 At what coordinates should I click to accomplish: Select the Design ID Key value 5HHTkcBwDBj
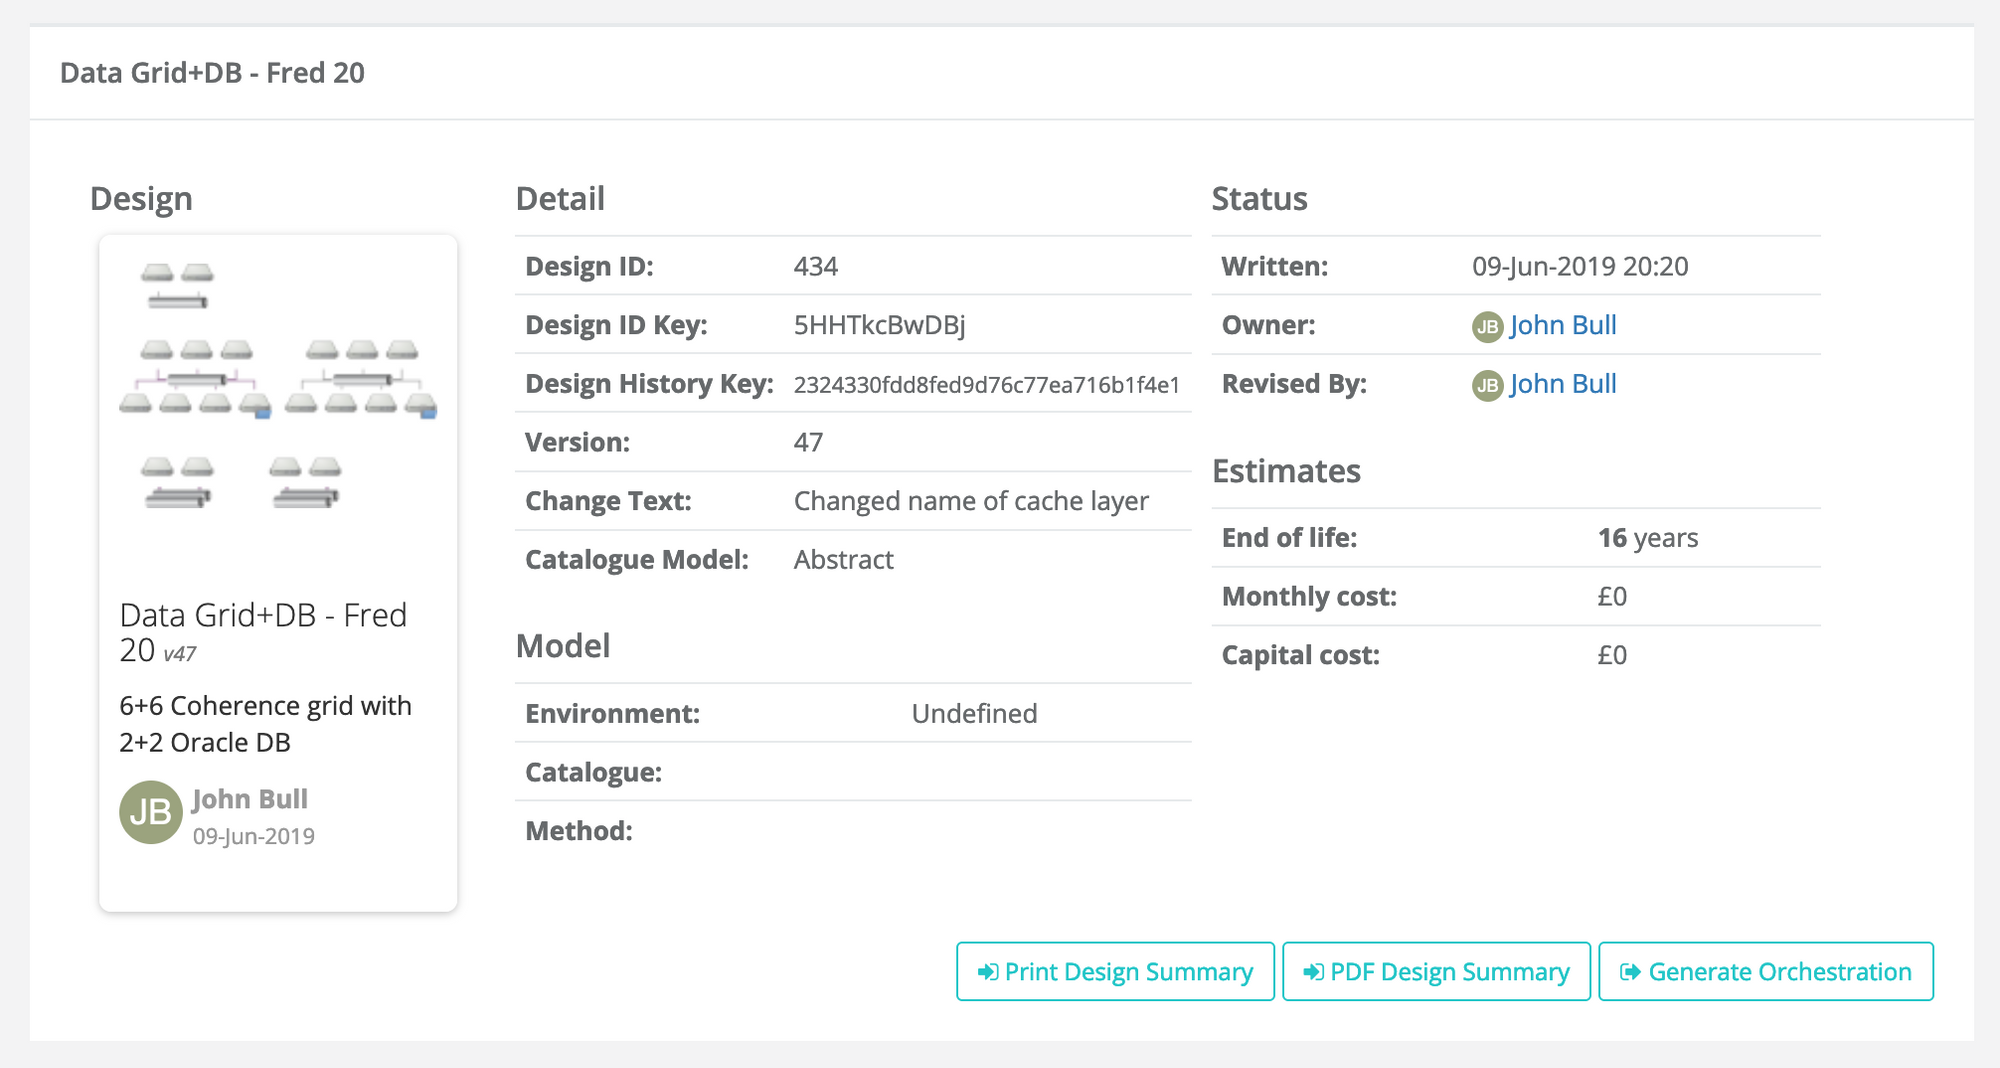tap(879, 326)
